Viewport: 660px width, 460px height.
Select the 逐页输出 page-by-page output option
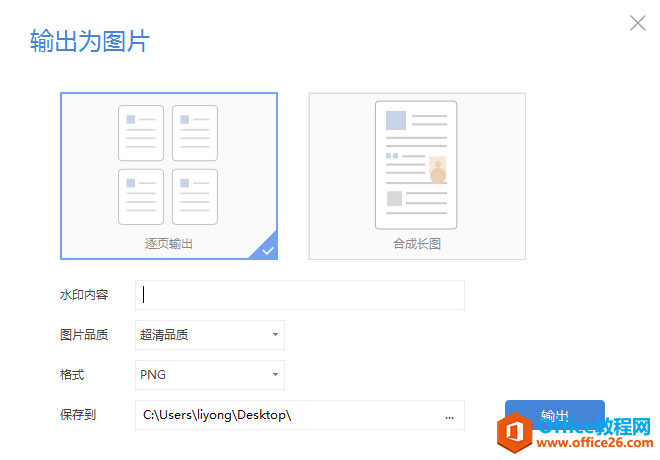[169, 176]
